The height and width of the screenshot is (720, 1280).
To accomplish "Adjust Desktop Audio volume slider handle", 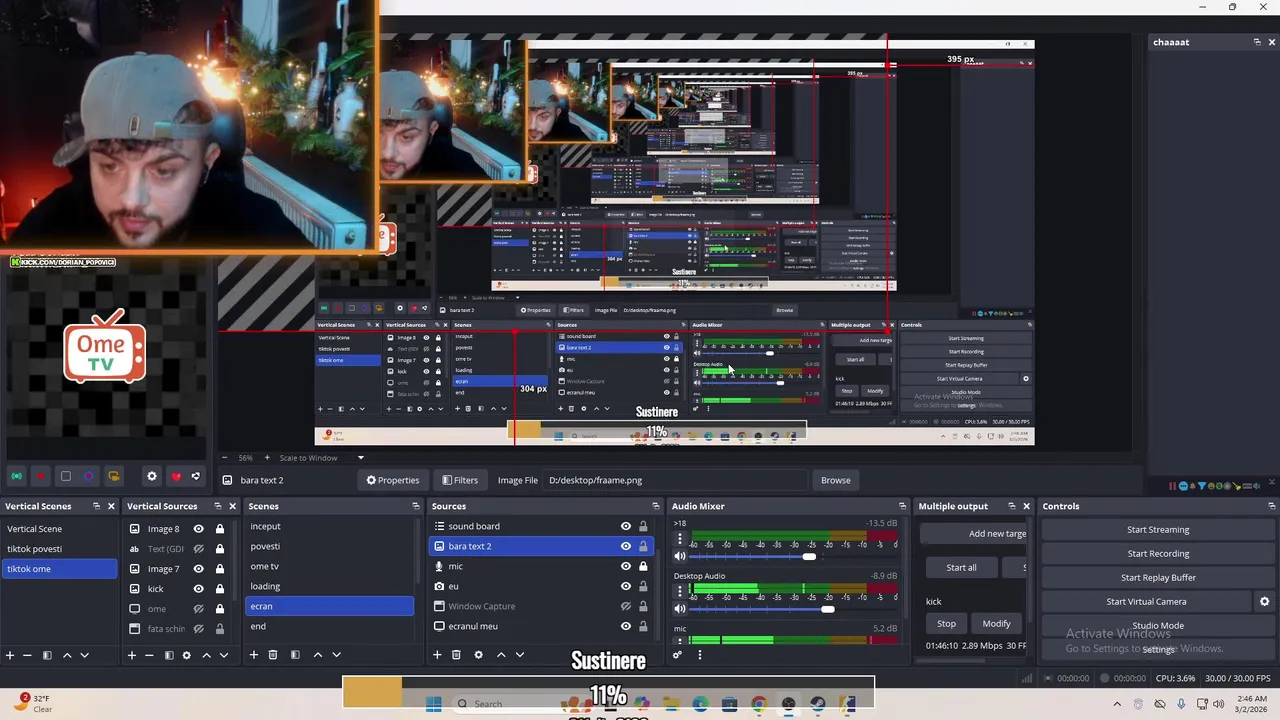I will coord(827,609).
